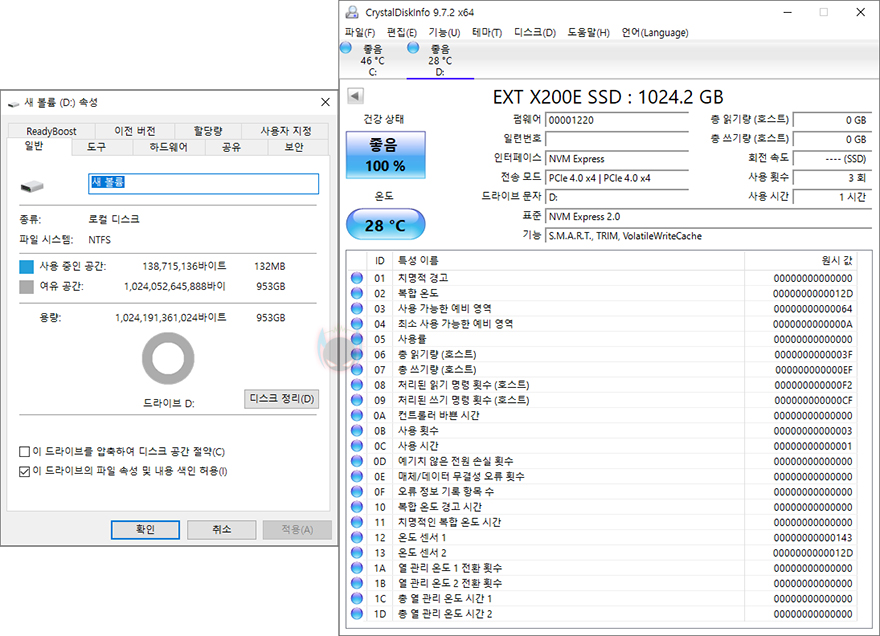
Task: Open the 테마(T) menu
Action: point(487,33)
